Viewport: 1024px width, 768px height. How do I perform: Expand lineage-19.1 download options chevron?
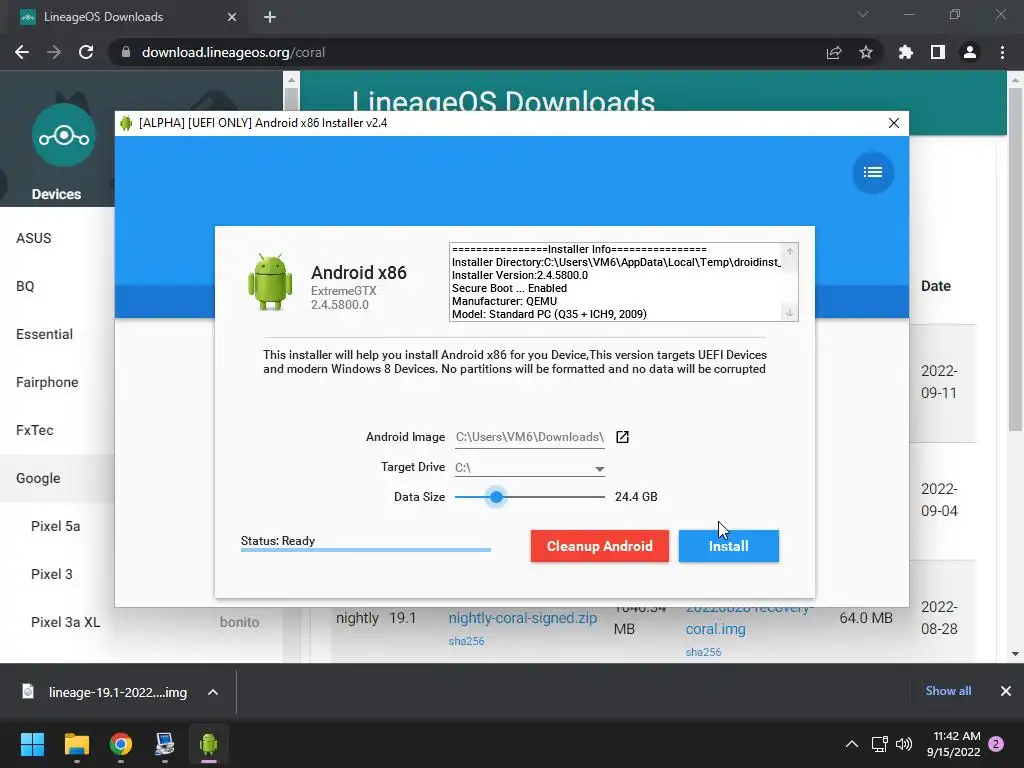tap(213, 692)
